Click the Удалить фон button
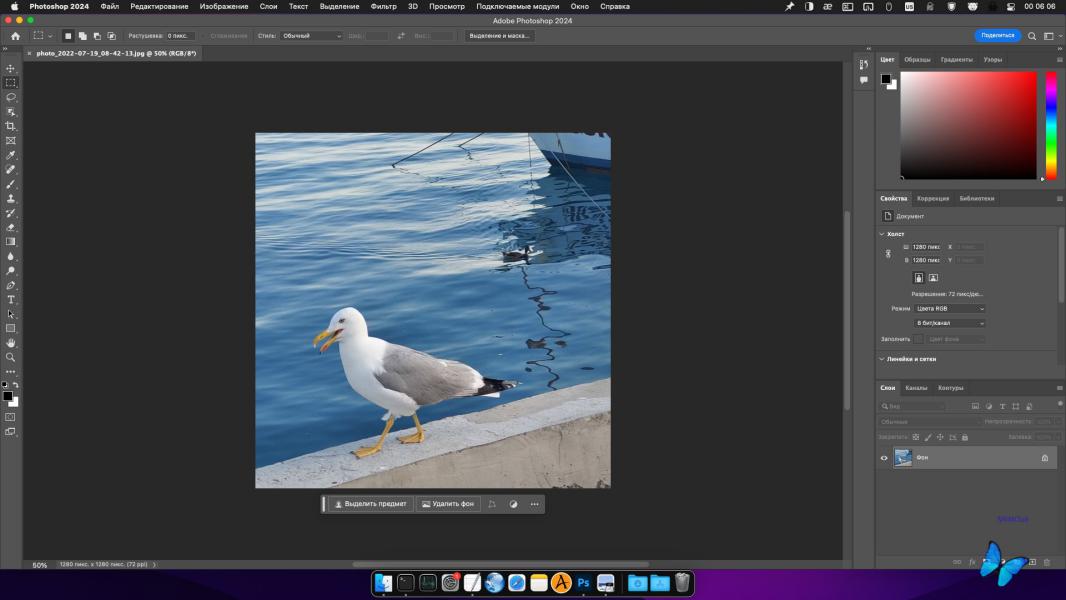 coord(447,504)
